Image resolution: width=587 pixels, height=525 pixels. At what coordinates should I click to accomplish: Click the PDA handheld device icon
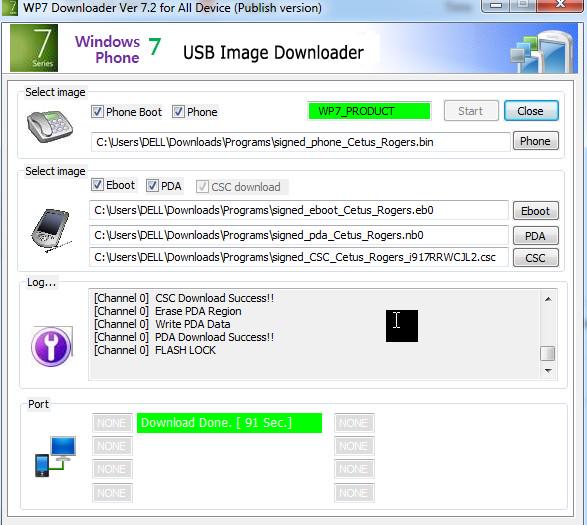coord(51,230)
